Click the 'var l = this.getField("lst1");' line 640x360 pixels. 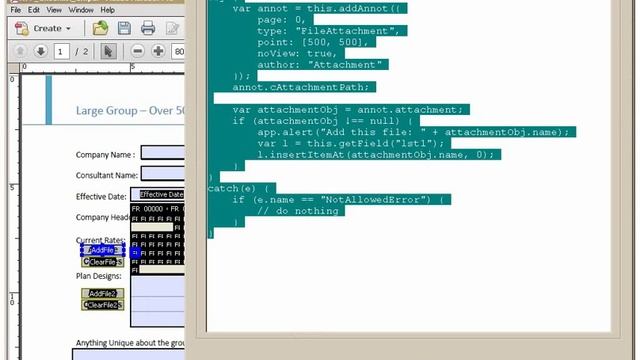(351, 143)
